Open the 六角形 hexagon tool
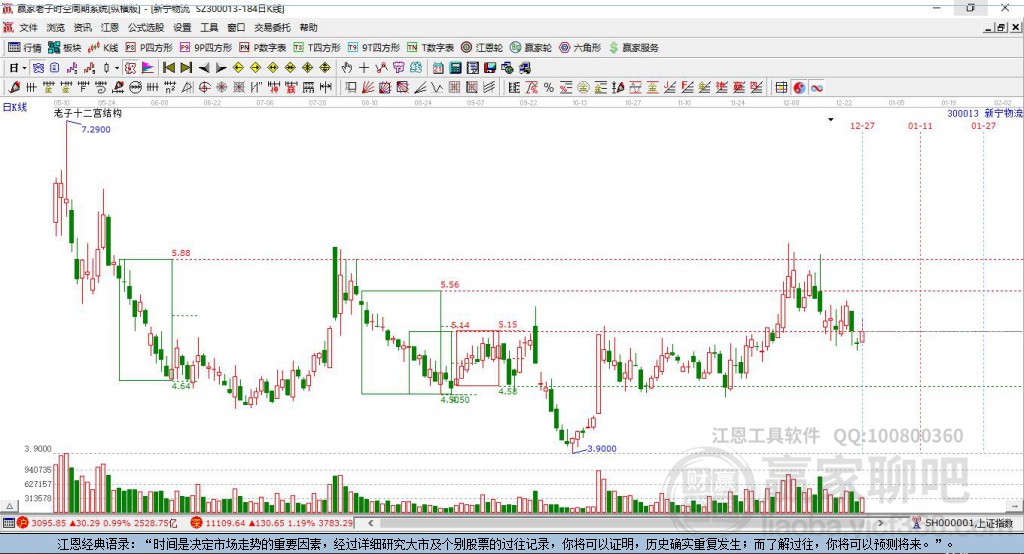The width and height of the screenshot is (1024, 554). (580, 48)
